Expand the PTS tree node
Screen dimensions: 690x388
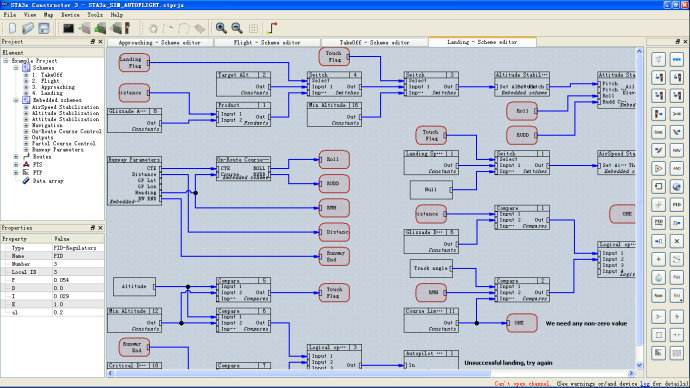[x=16, y=165]
